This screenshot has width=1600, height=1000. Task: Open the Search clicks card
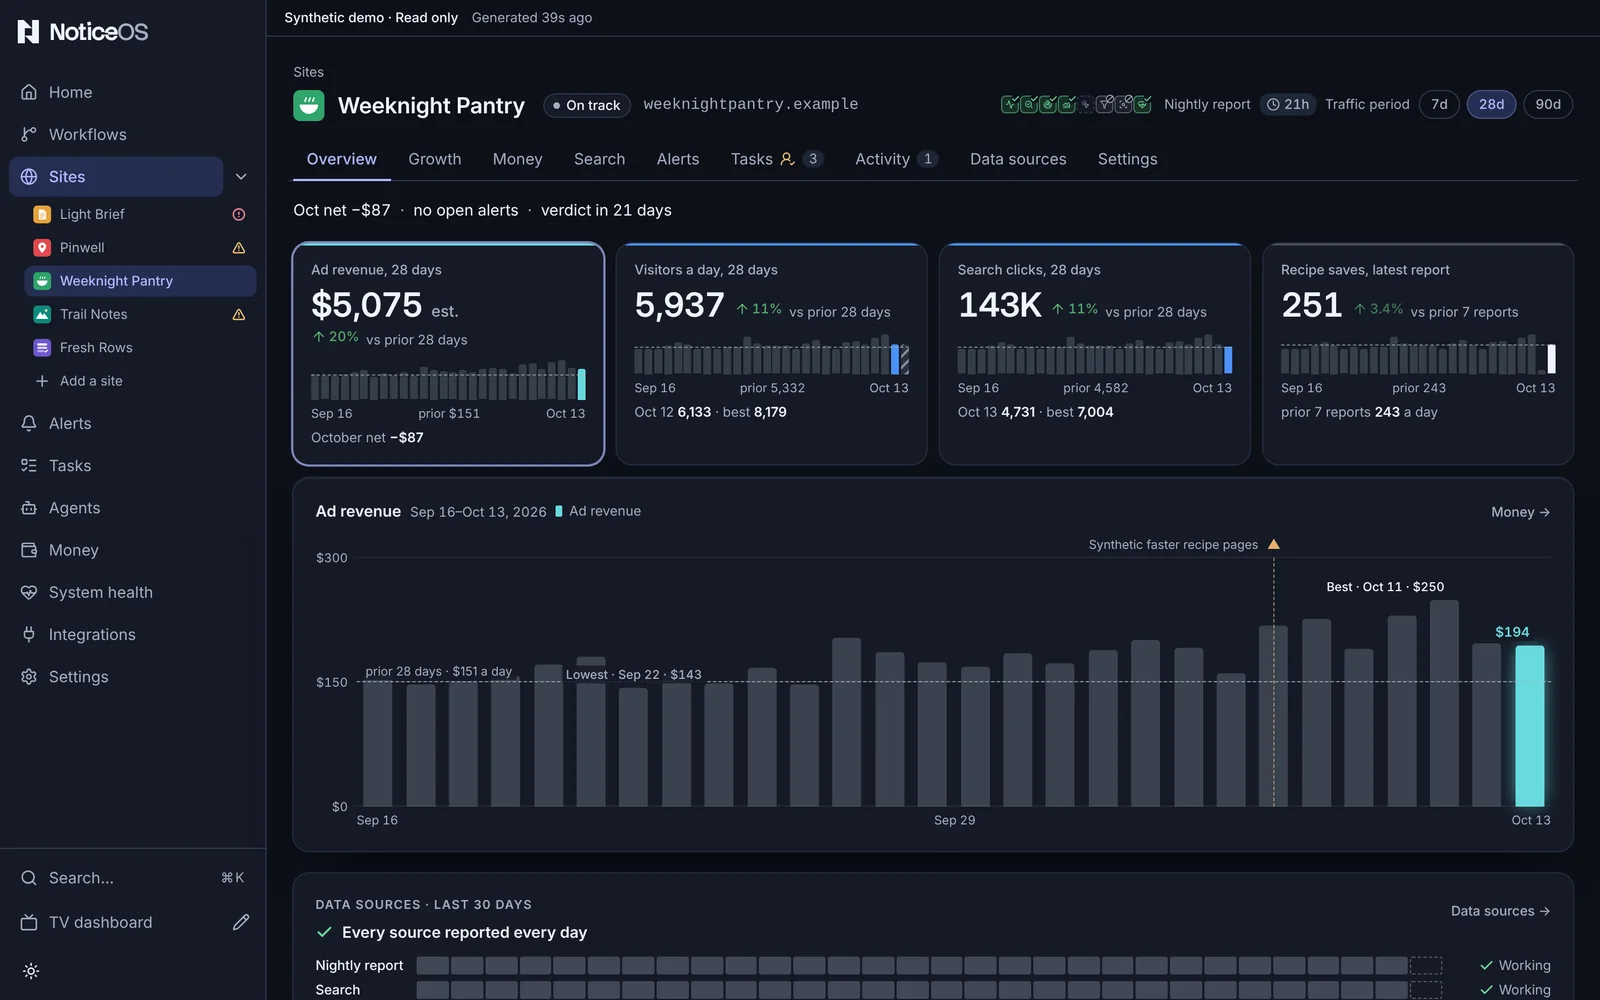pyautogui.click(x=1095, y=354)
